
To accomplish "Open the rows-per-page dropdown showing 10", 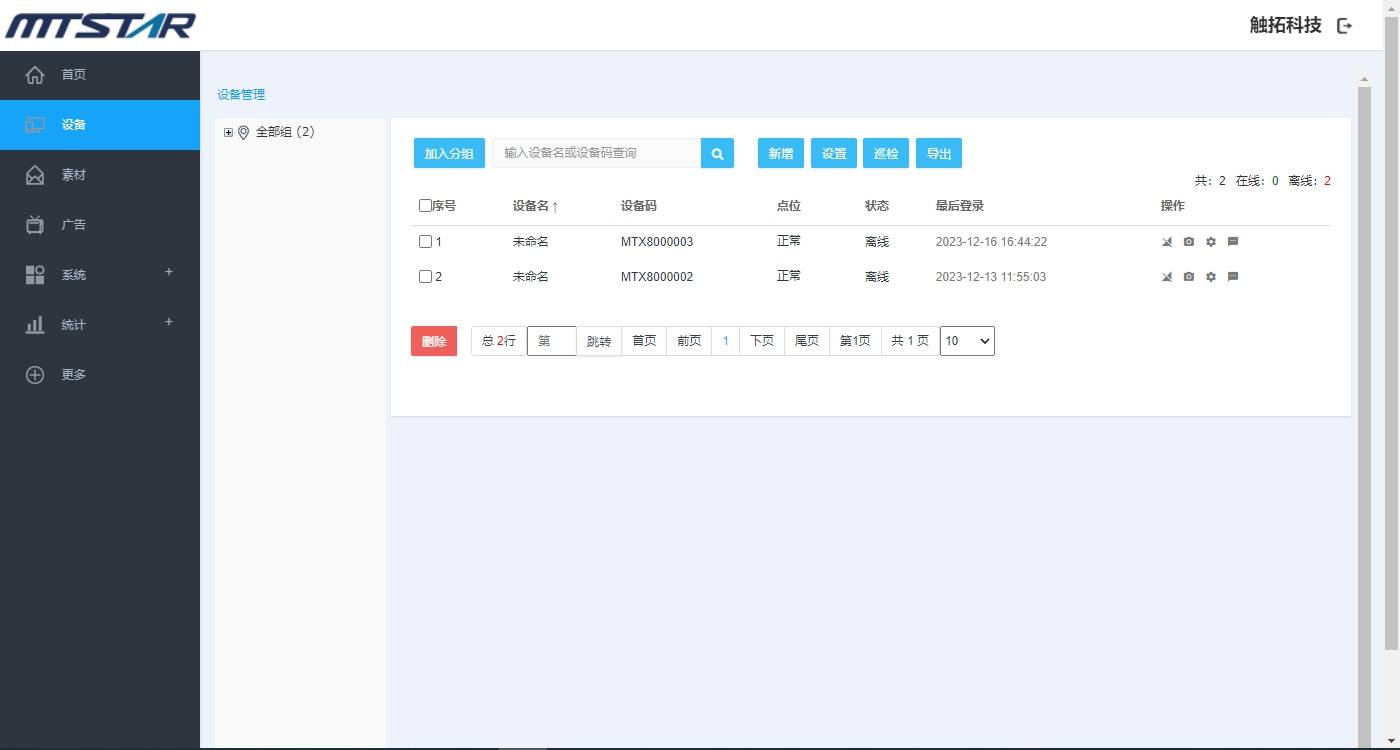I will pyautogui.click(x=966, y=341).
